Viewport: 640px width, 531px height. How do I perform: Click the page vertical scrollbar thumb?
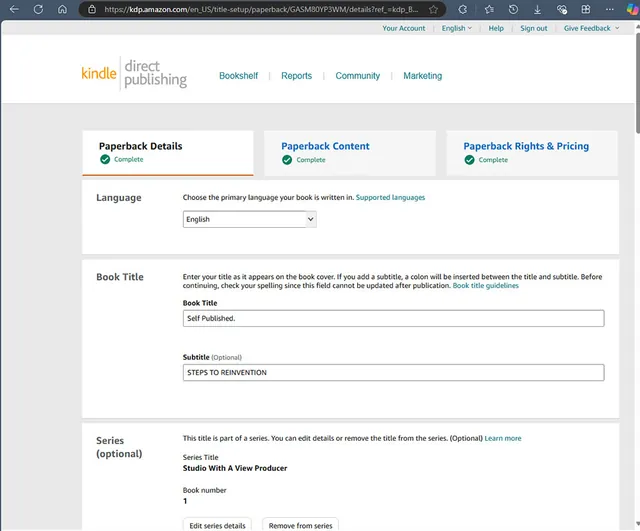637,82
